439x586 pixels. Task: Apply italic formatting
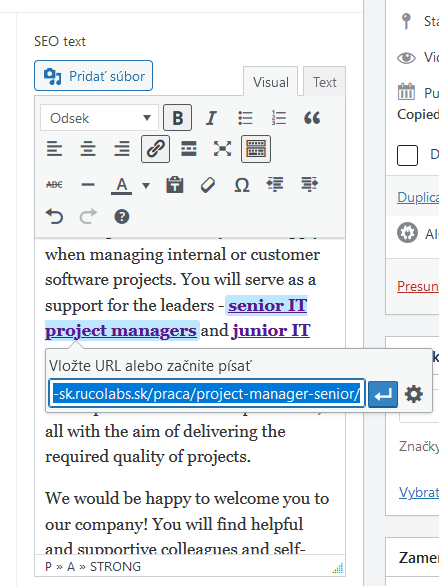pyautogui.click(x=211, y=118)
